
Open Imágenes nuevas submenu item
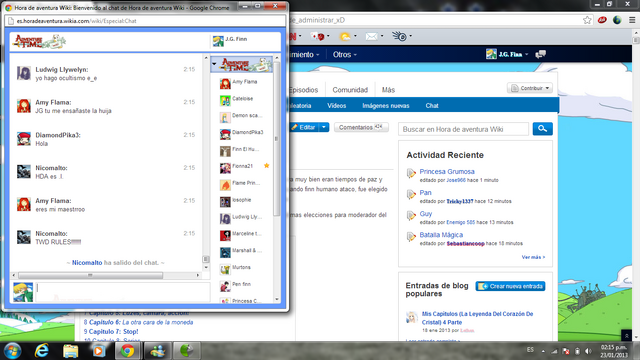(386, 106)
